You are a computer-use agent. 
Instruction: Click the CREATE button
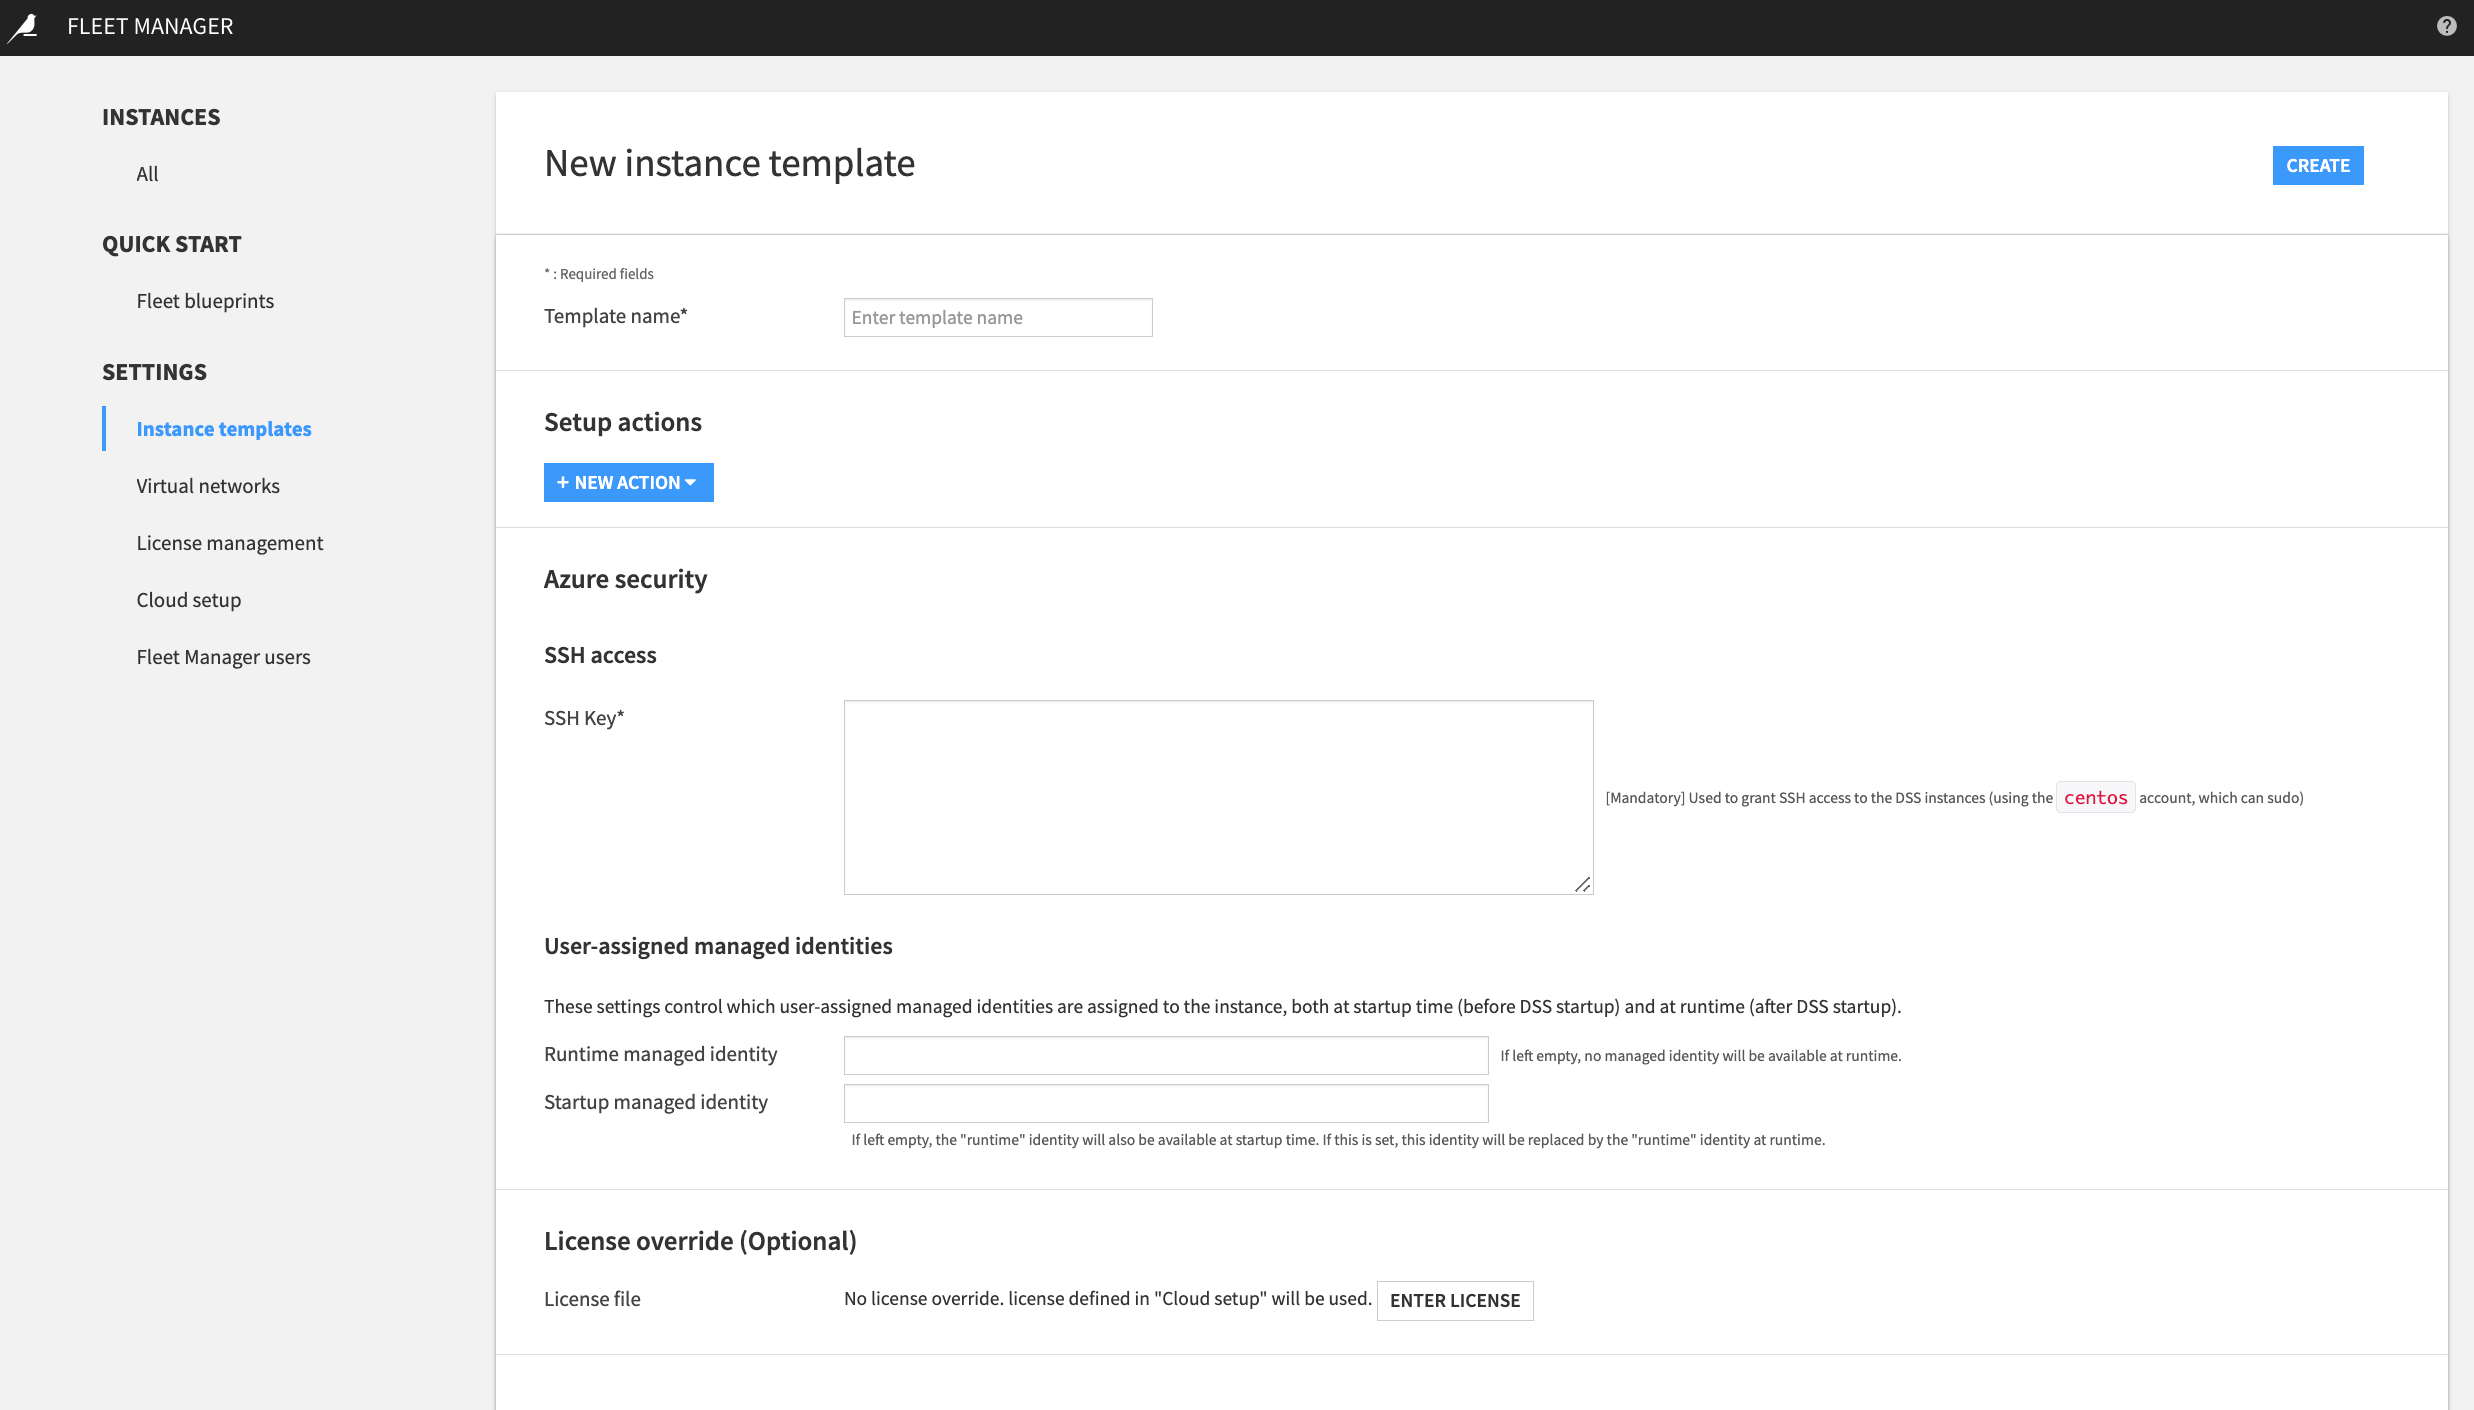[x=2318, y=165]
